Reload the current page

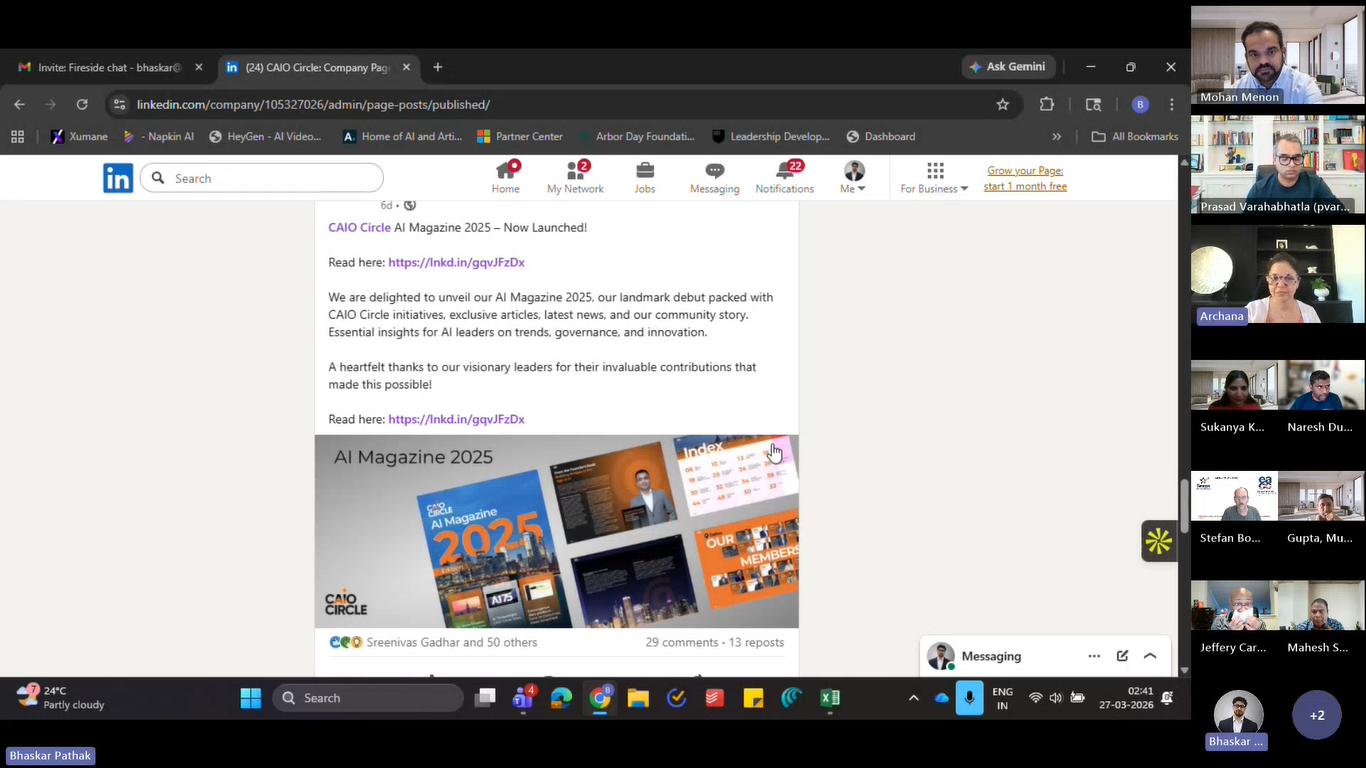[x=82, y=104]
